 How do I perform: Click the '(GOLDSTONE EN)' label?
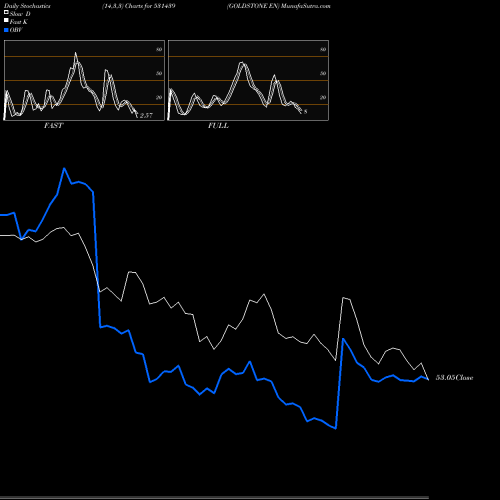click(x=253, y=6)
